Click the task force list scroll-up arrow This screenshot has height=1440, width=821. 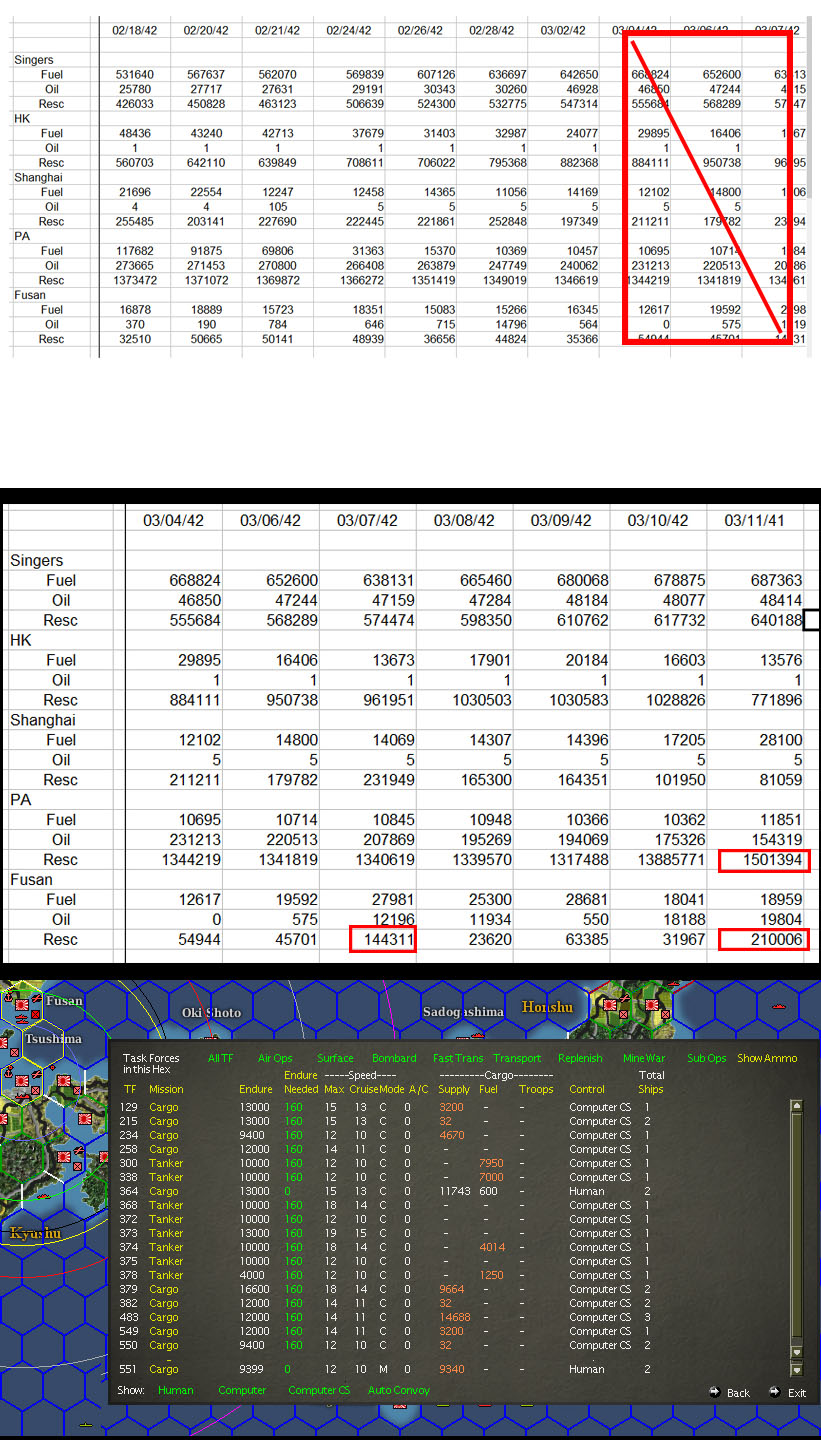[796, 1106]
